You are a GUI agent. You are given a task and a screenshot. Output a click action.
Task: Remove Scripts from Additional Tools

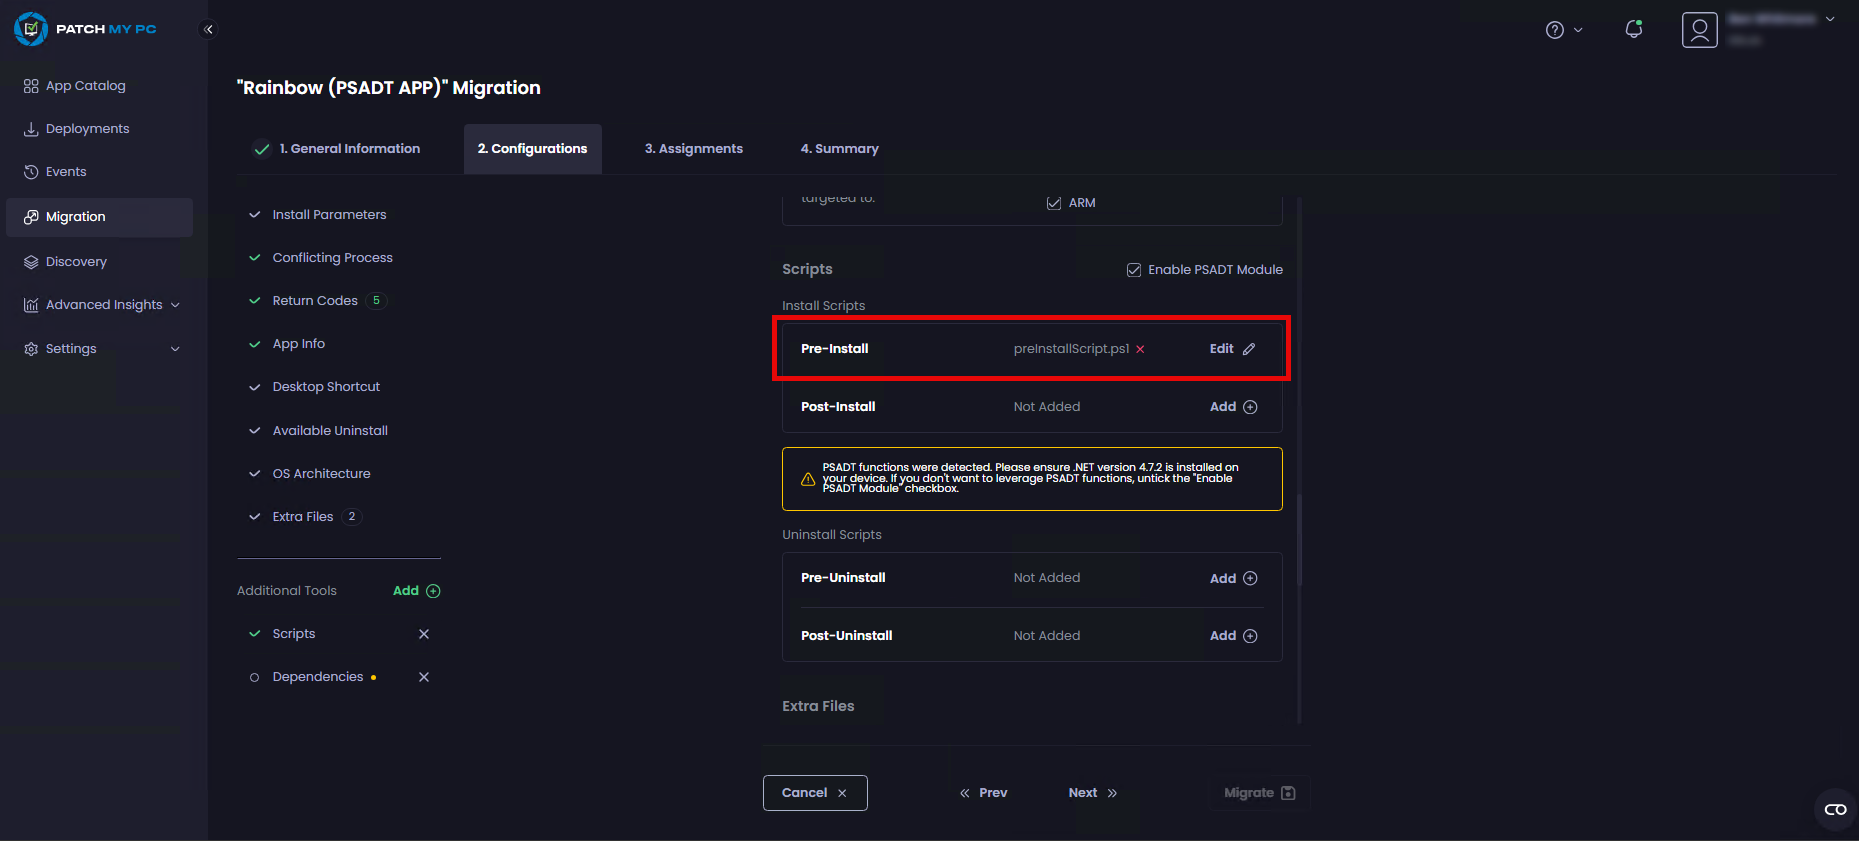coord(424,634)
